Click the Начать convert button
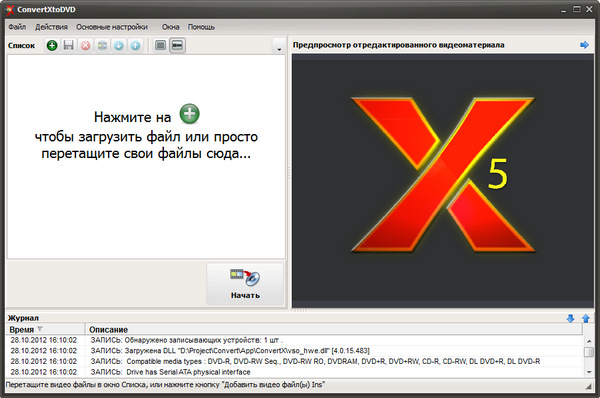Viewport: 600px width, 398px height. (245, 284)
